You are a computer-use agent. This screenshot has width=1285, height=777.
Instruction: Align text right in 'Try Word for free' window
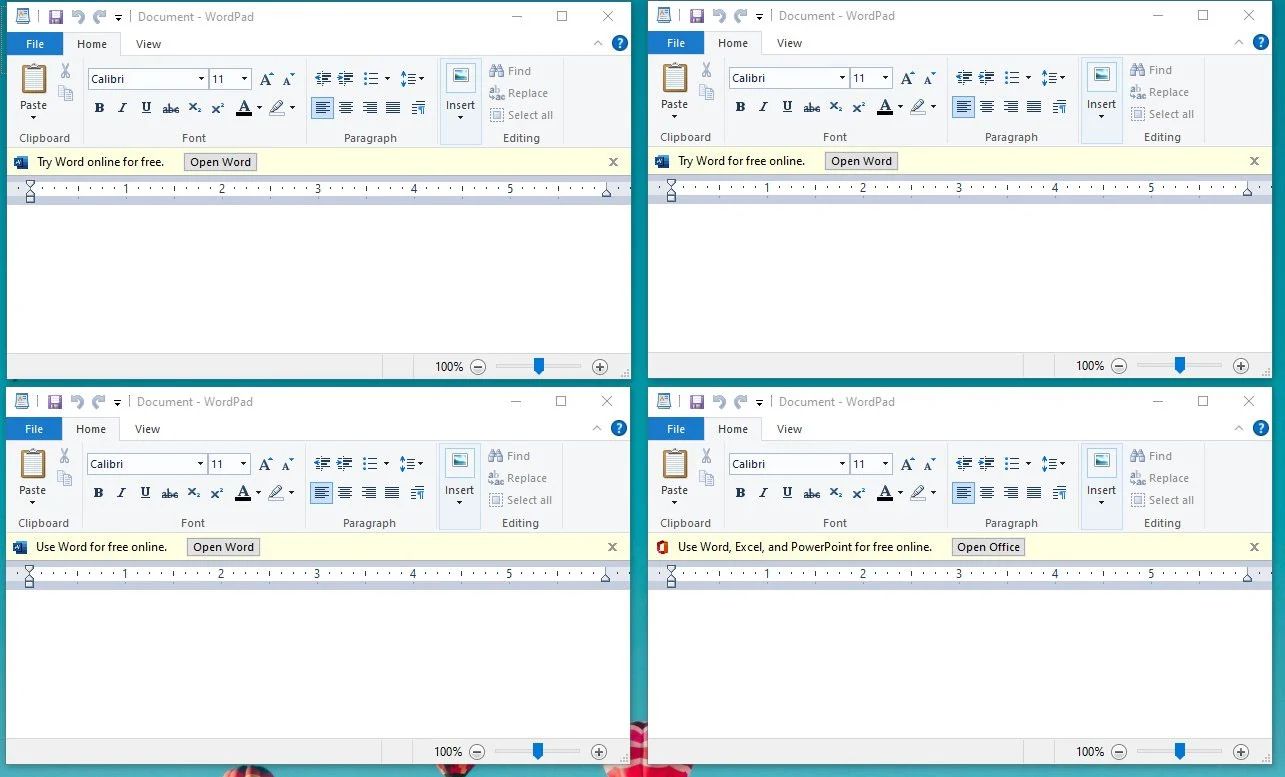(1011, 107)
